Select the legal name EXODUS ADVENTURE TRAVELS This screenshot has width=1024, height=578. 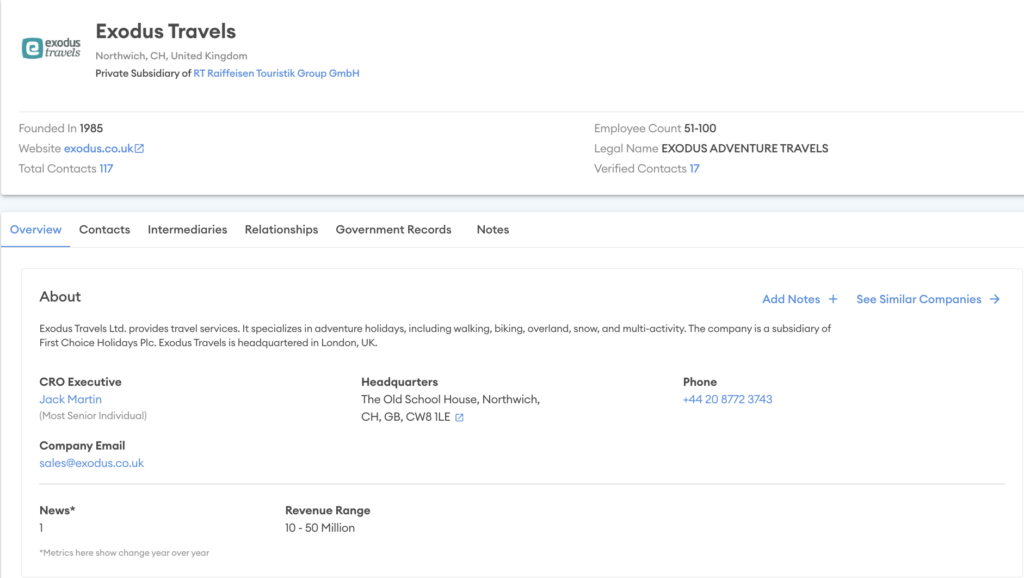[744, 148]
